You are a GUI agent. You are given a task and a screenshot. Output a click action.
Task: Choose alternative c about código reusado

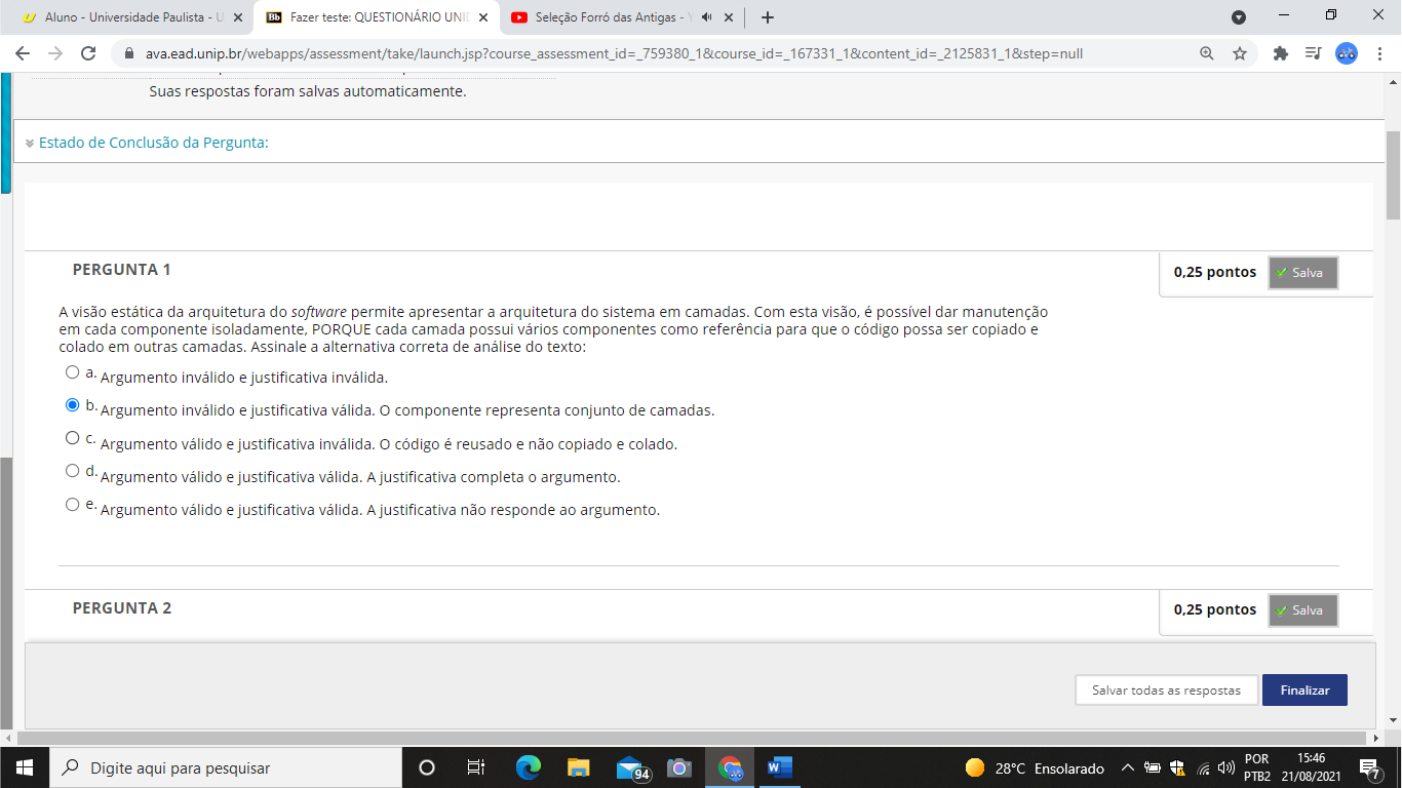point(71,437)
